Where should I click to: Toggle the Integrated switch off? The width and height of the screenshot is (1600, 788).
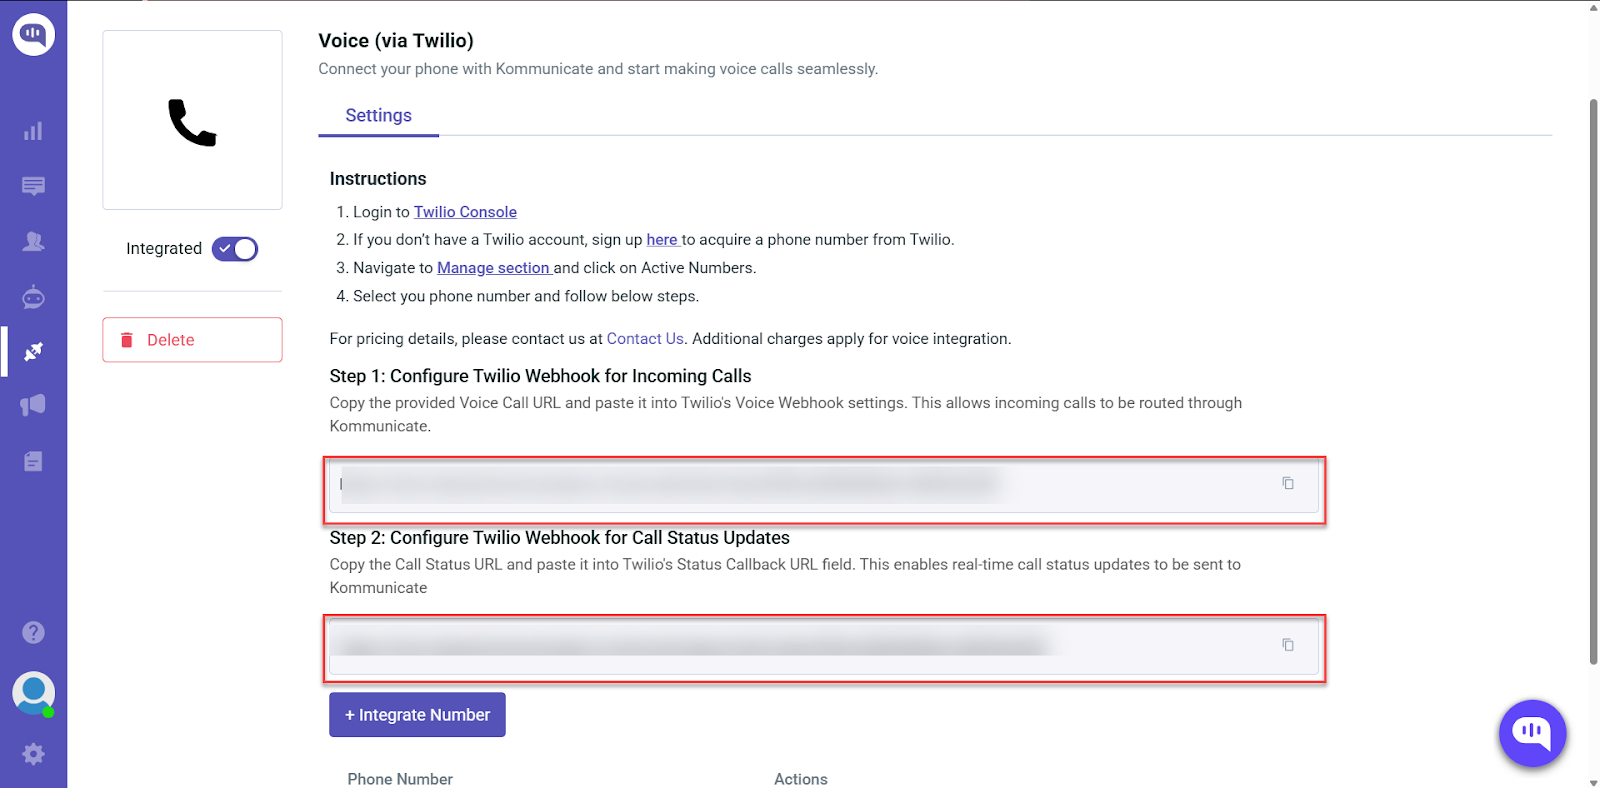pyautogui.click(x=235, y=249)
